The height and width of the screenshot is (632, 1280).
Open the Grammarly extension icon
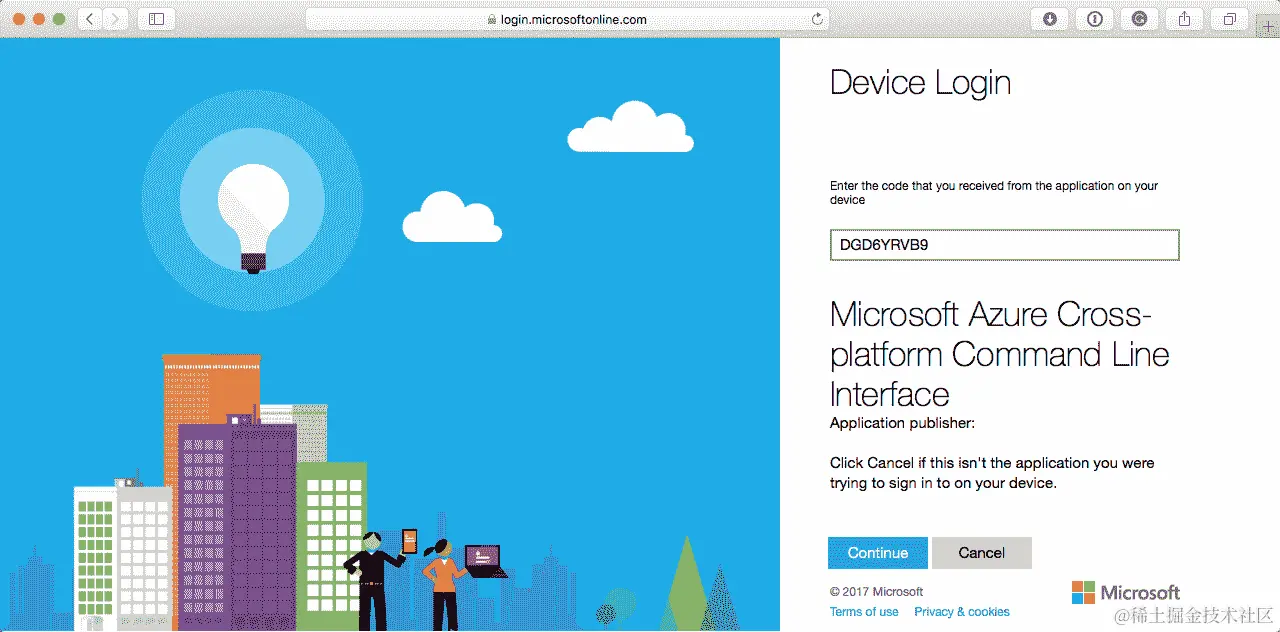click(x=1140, y=19)
